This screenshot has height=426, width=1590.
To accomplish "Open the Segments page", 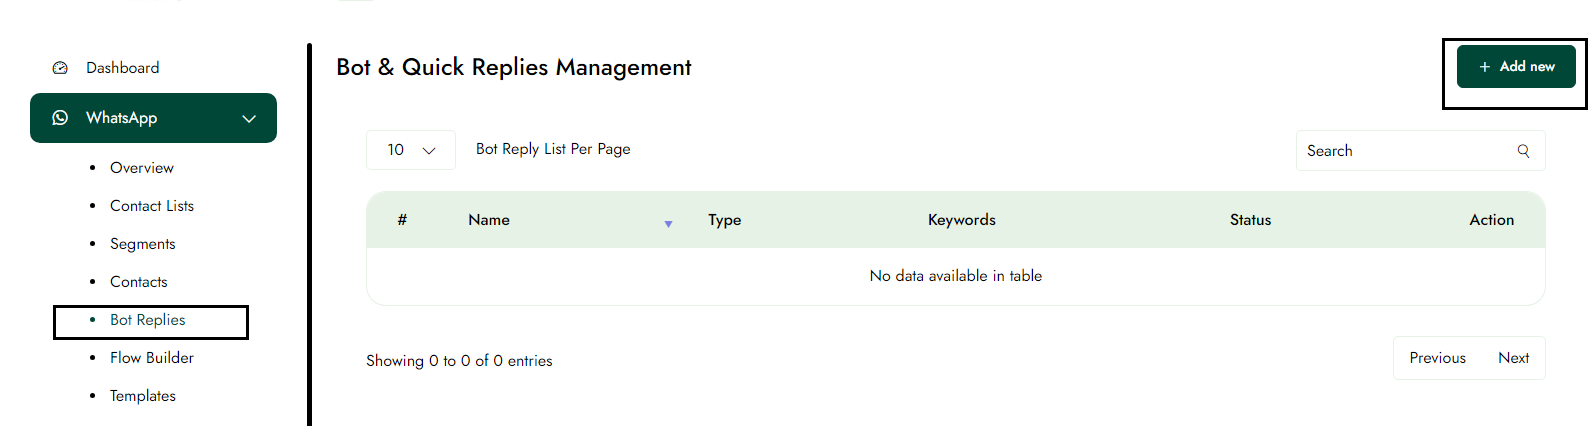I will tap(142, 244).
